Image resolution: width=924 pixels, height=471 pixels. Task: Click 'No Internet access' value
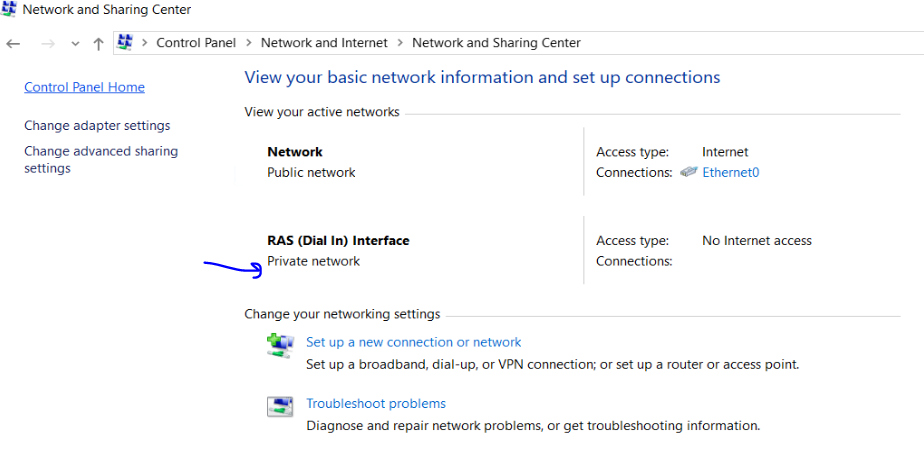tap(757, 241)
